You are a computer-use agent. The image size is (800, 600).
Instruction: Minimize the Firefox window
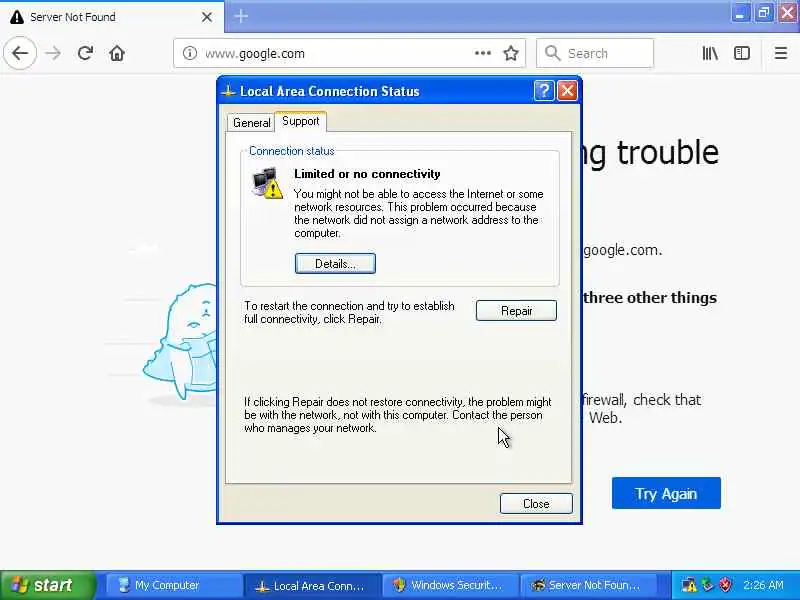point(740,13)
